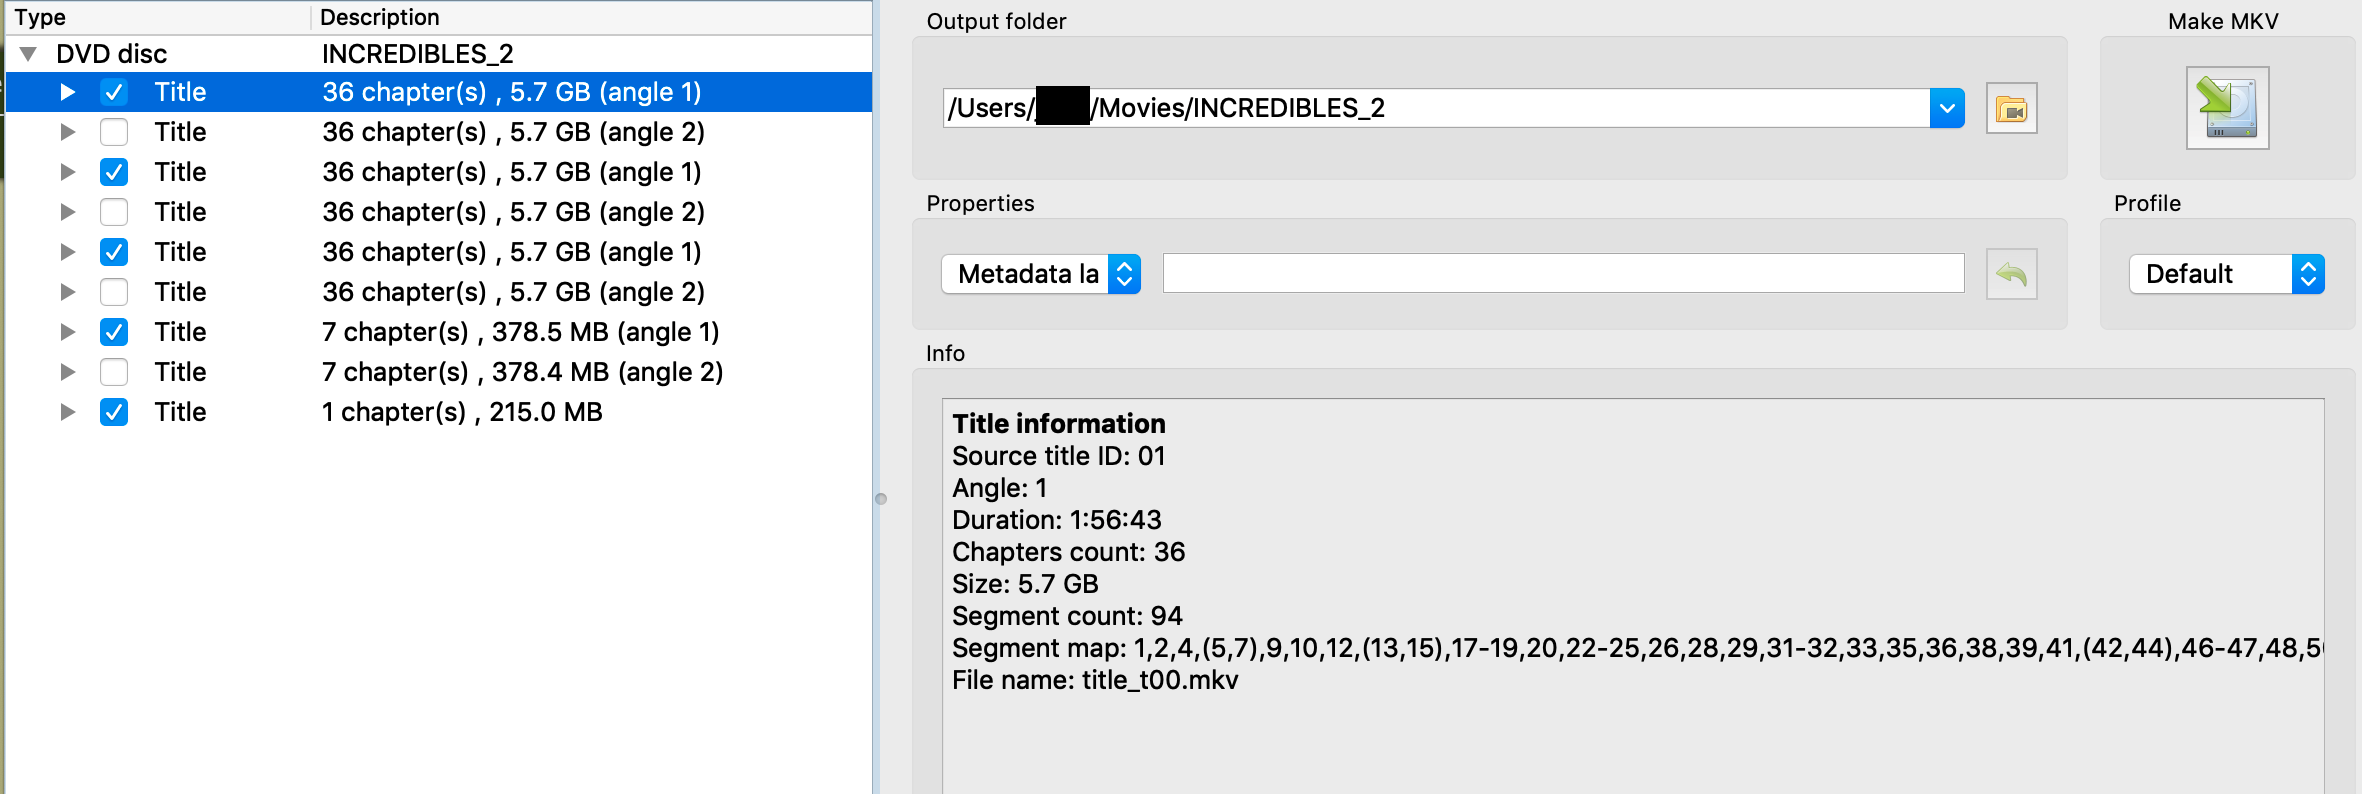Check the first 5.7 GB angle 2 title

click(x=114, y=132)
